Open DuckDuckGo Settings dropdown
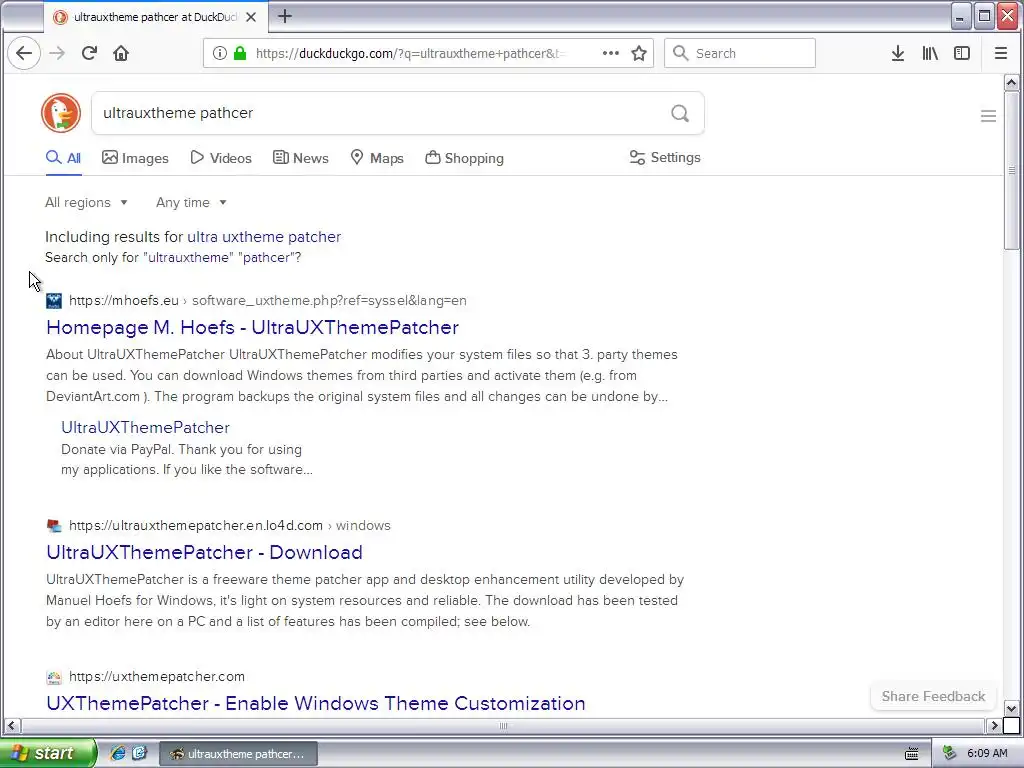1024x768 pixels. coord(665,157)
